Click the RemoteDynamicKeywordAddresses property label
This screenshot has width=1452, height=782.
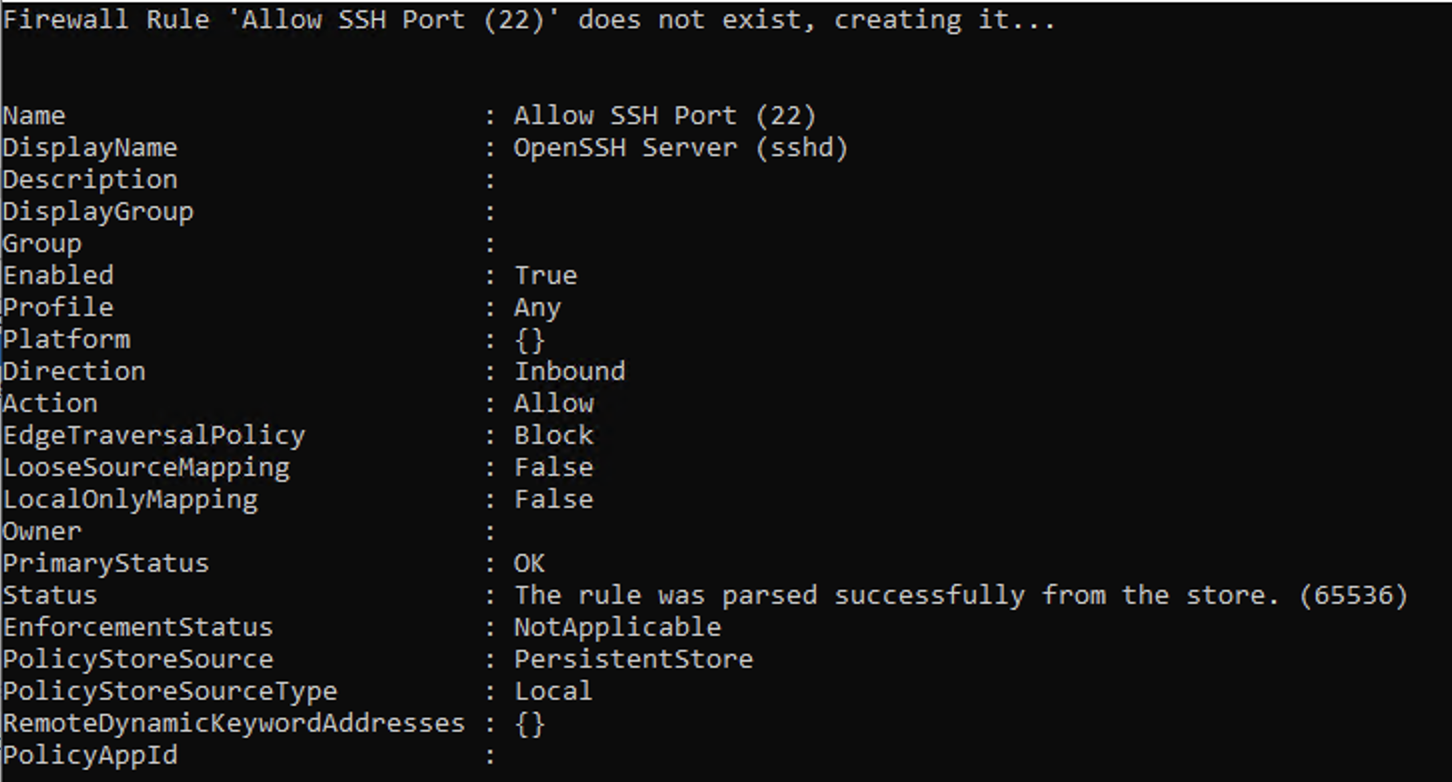pyautogui.click(x=234, y=724)
